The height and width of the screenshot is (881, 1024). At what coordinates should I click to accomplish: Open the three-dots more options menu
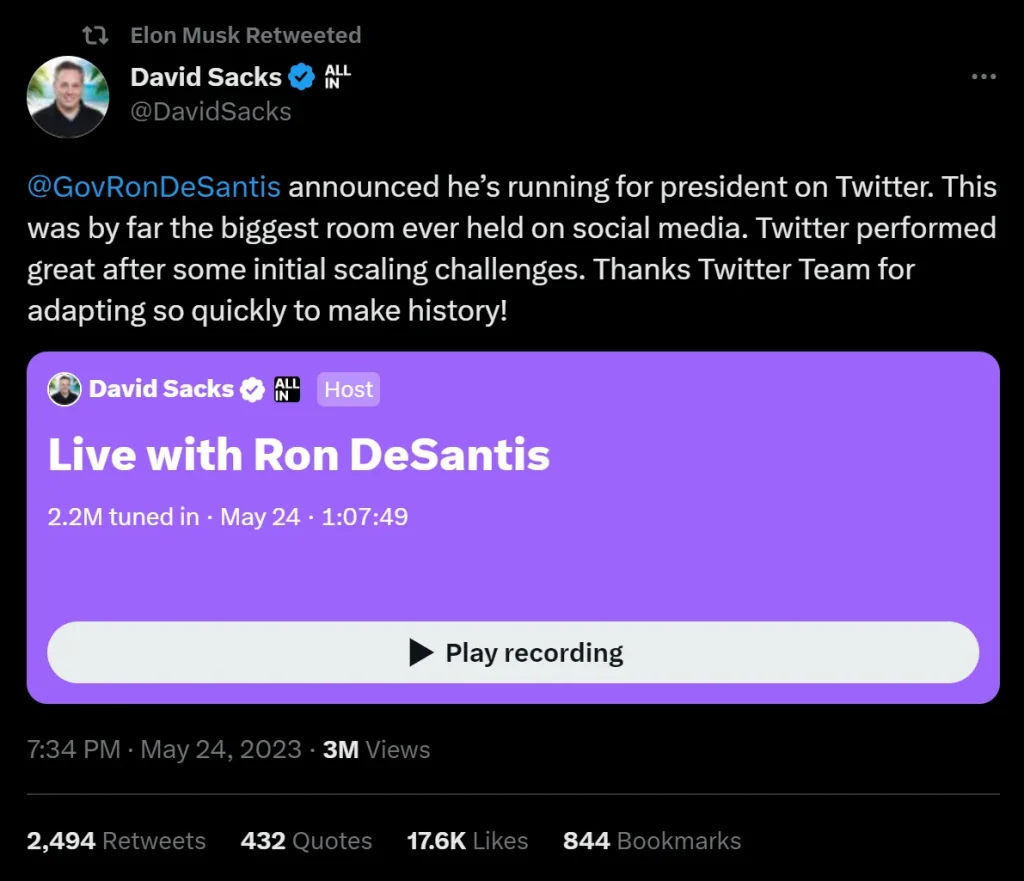click(x=984, y=77)
